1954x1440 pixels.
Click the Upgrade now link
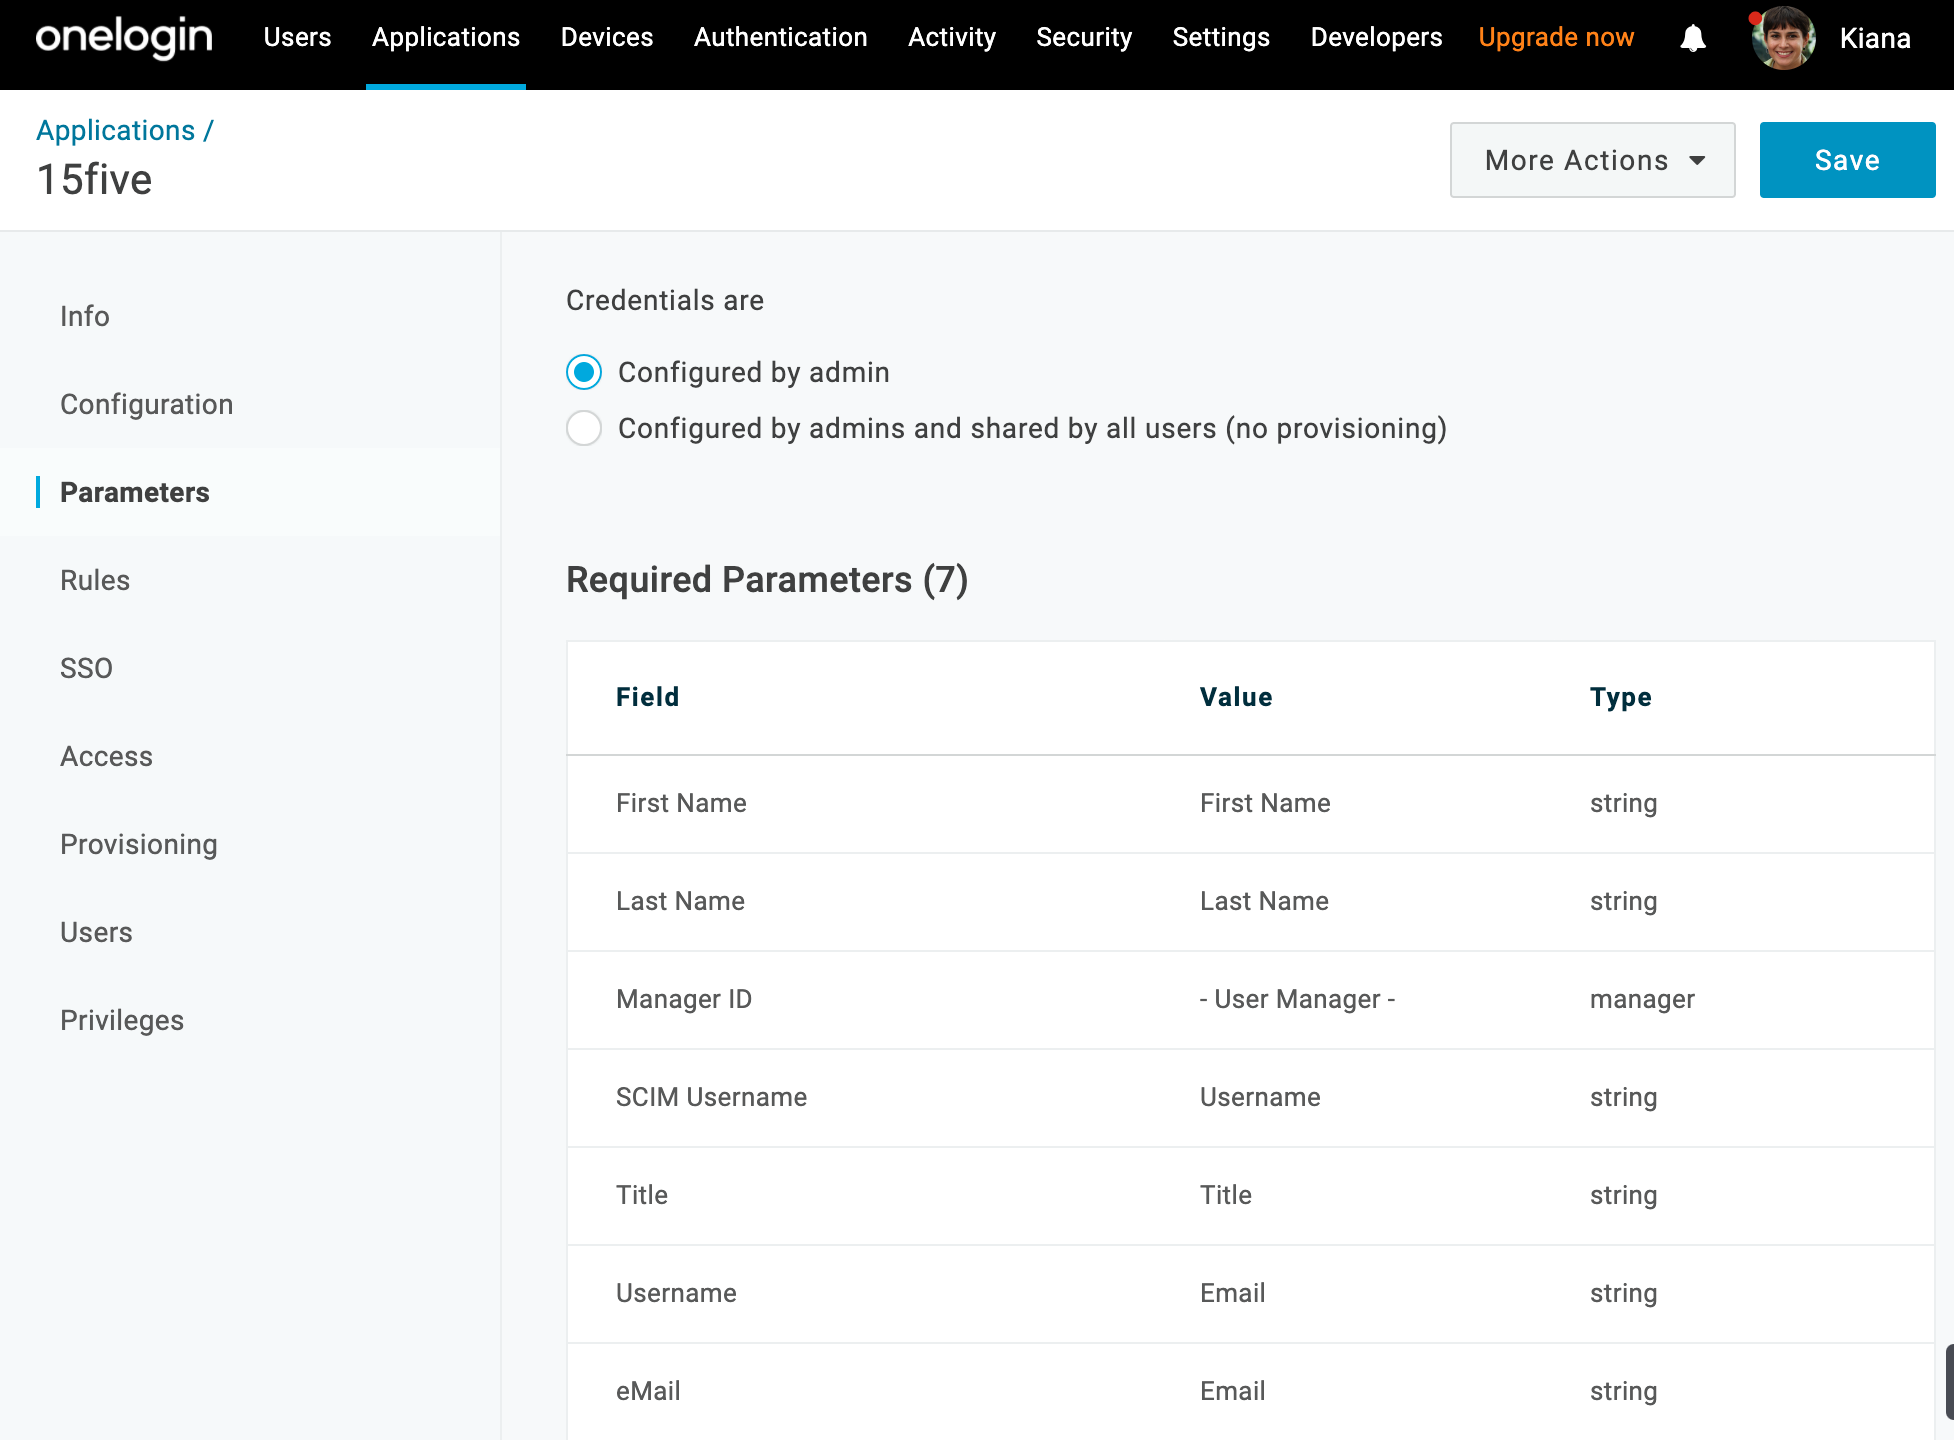tap(1556, 37)
